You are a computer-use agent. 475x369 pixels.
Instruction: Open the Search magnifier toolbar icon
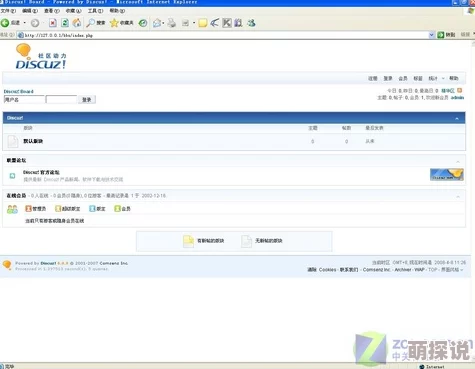[x=90, y=23]
